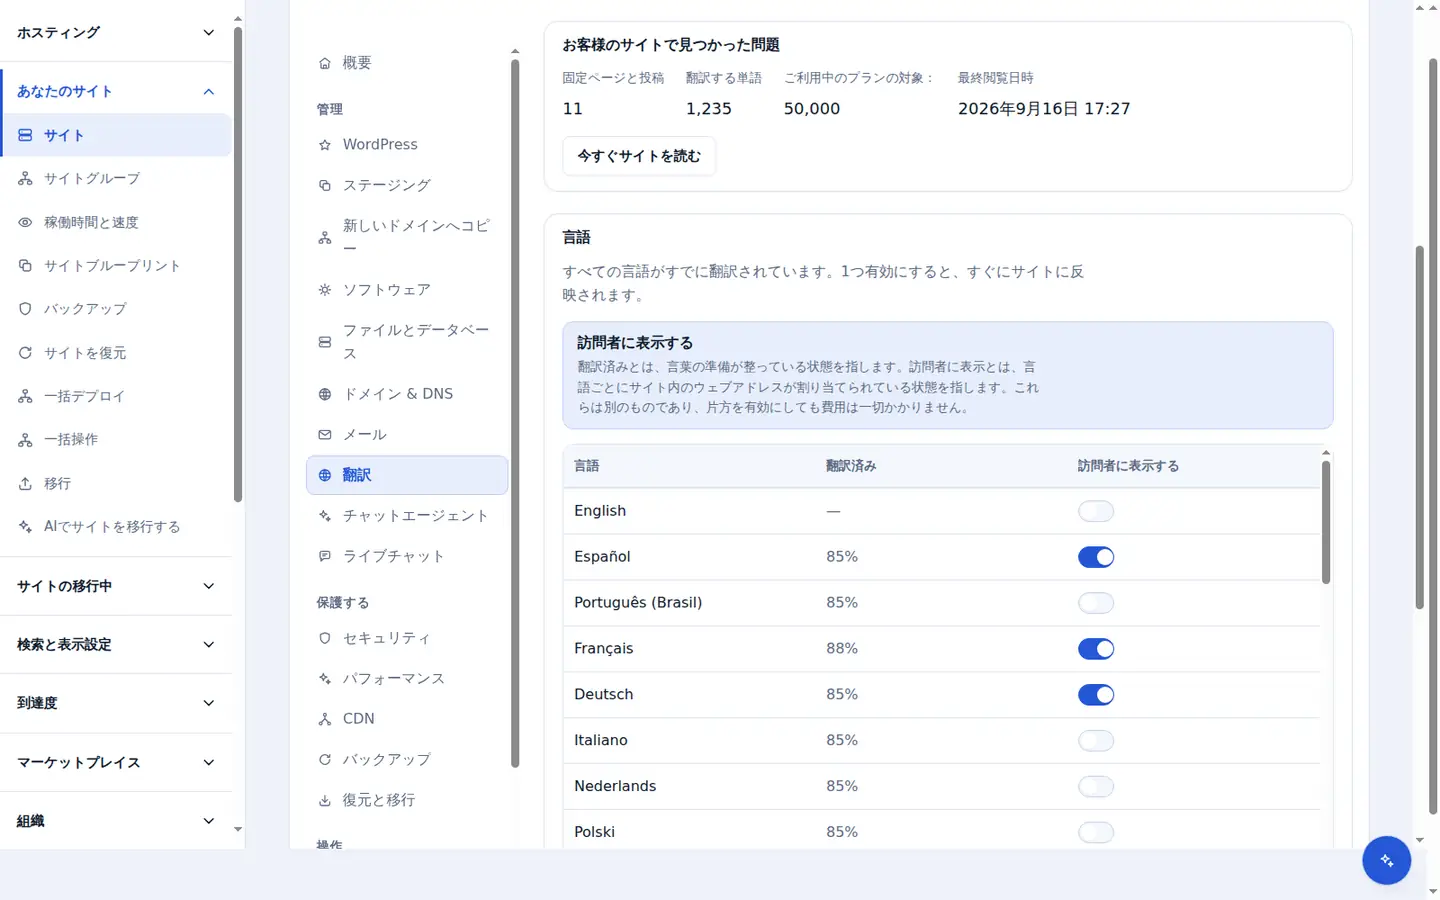Click the server icon beside サイト
1440x900 pixels.
point(25,135)
